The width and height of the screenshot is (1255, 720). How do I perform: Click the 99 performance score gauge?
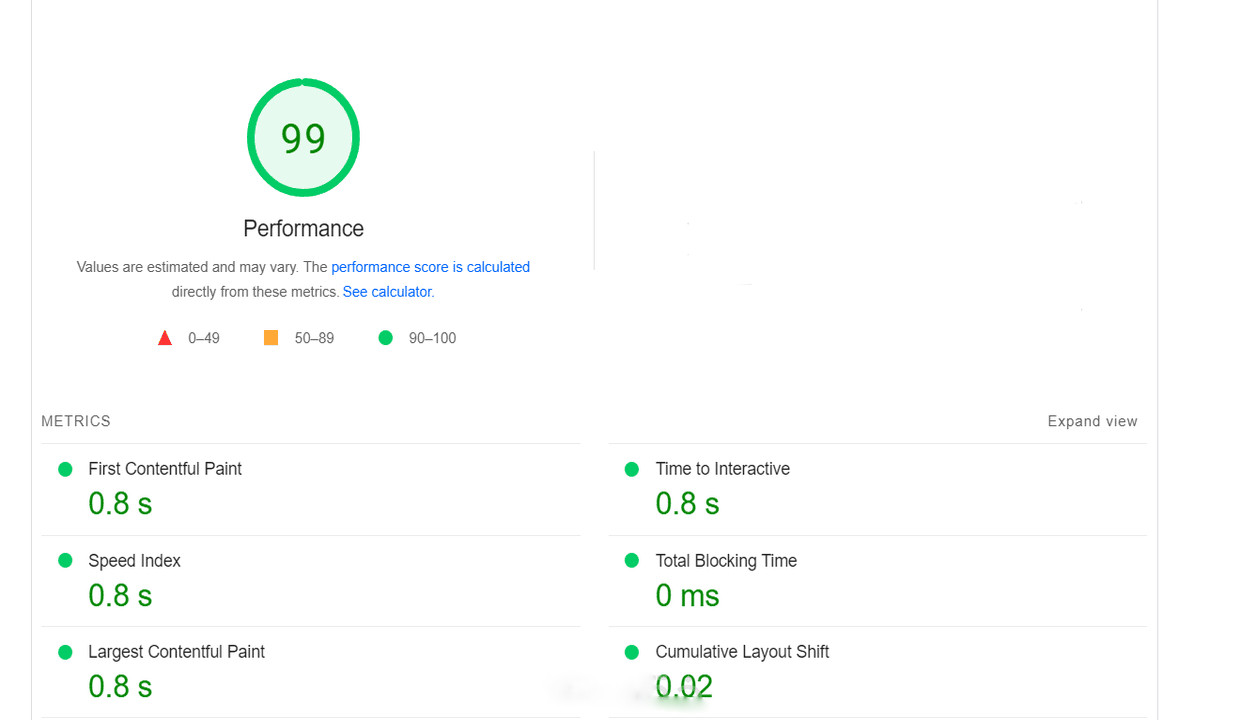point(303,138)
